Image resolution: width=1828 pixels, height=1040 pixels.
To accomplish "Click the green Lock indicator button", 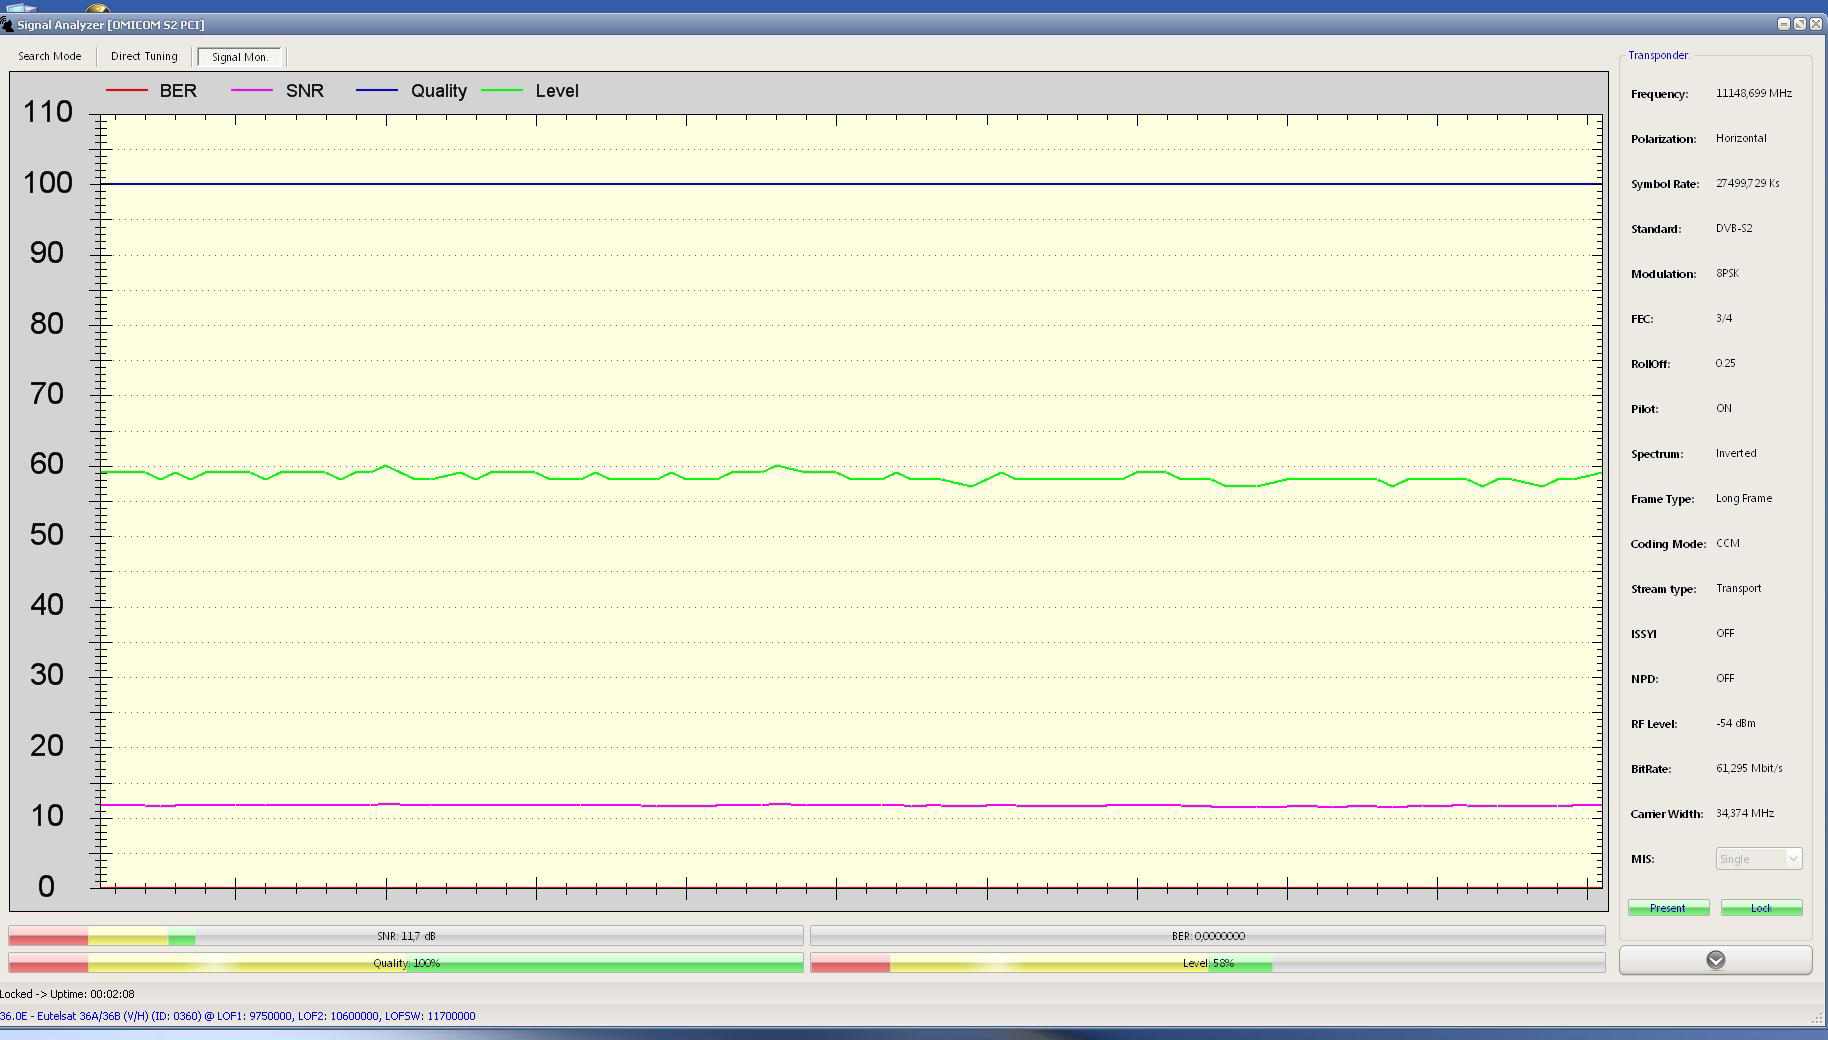I will [1761, 908].
